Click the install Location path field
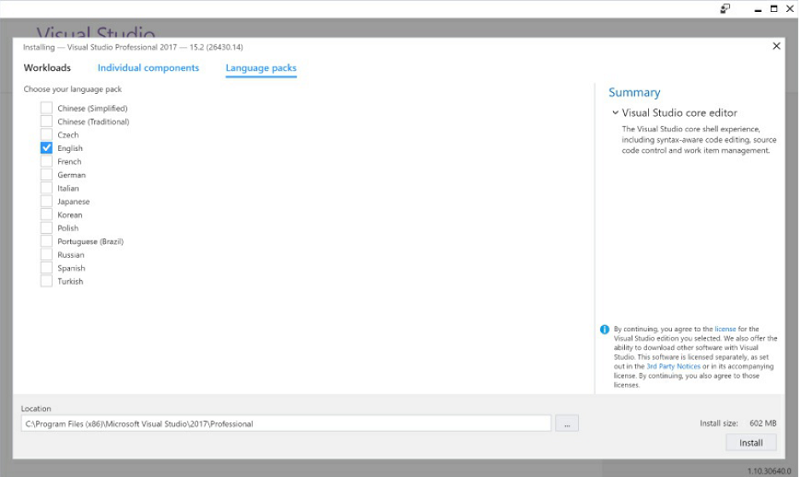The height and width of the screenshot is (477, 800). pos(286,423)
